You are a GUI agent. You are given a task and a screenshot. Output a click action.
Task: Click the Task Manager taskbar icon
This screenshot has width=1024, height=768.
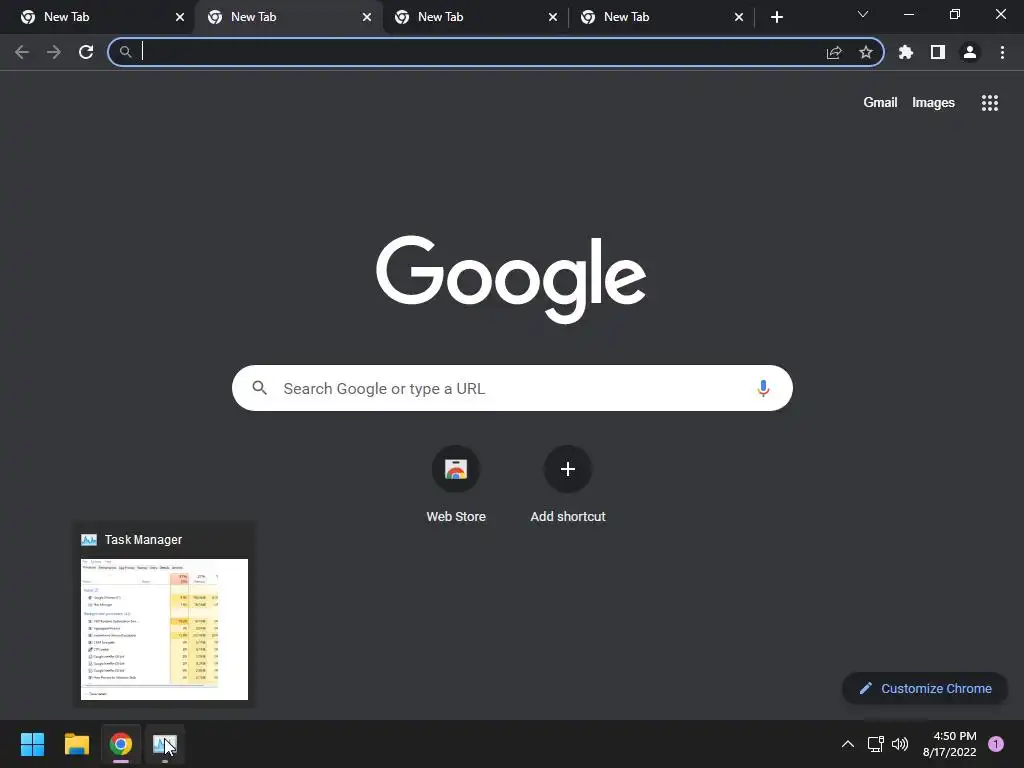(x=165, y=744)
